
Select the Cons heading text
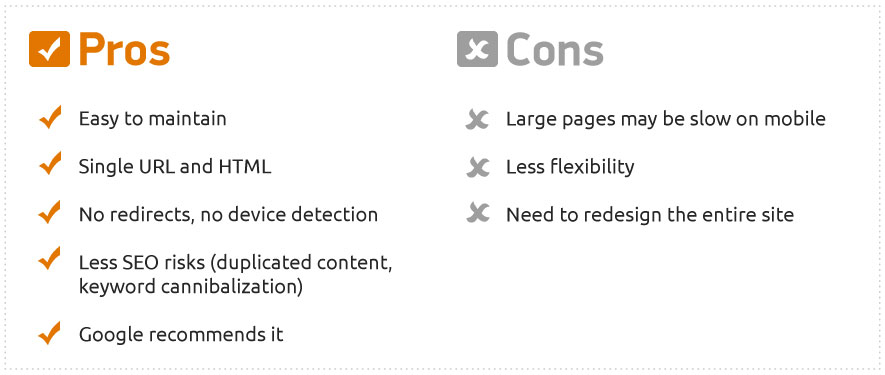[555, 49]
